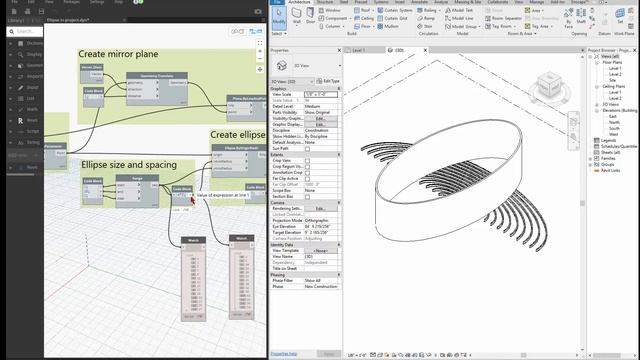Select the Wall tool in Revit
Viewport: 640px width, 360px height.
click(x=296, y=16)
